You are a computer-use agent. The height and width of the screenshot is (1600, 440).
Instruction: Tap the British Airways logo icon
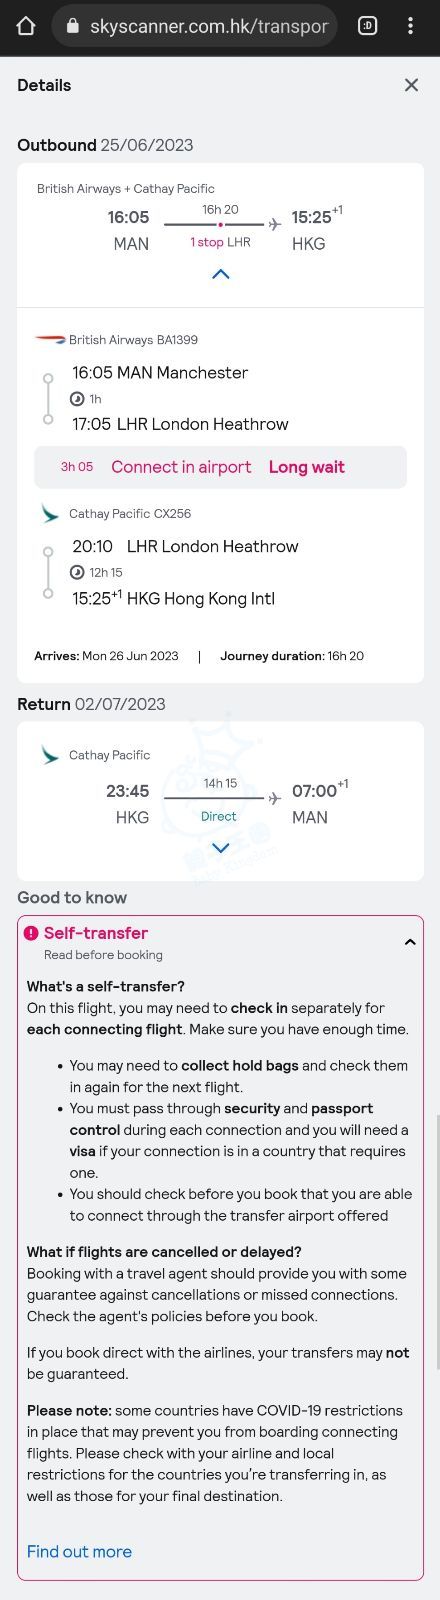coord(50,340)
